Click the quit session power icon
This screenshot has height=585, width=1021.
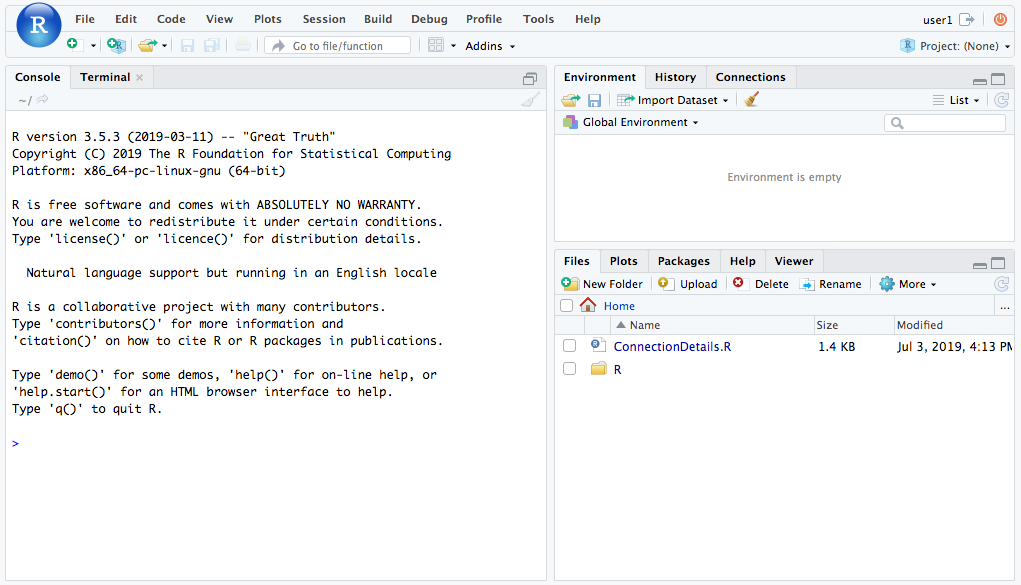1000,19
